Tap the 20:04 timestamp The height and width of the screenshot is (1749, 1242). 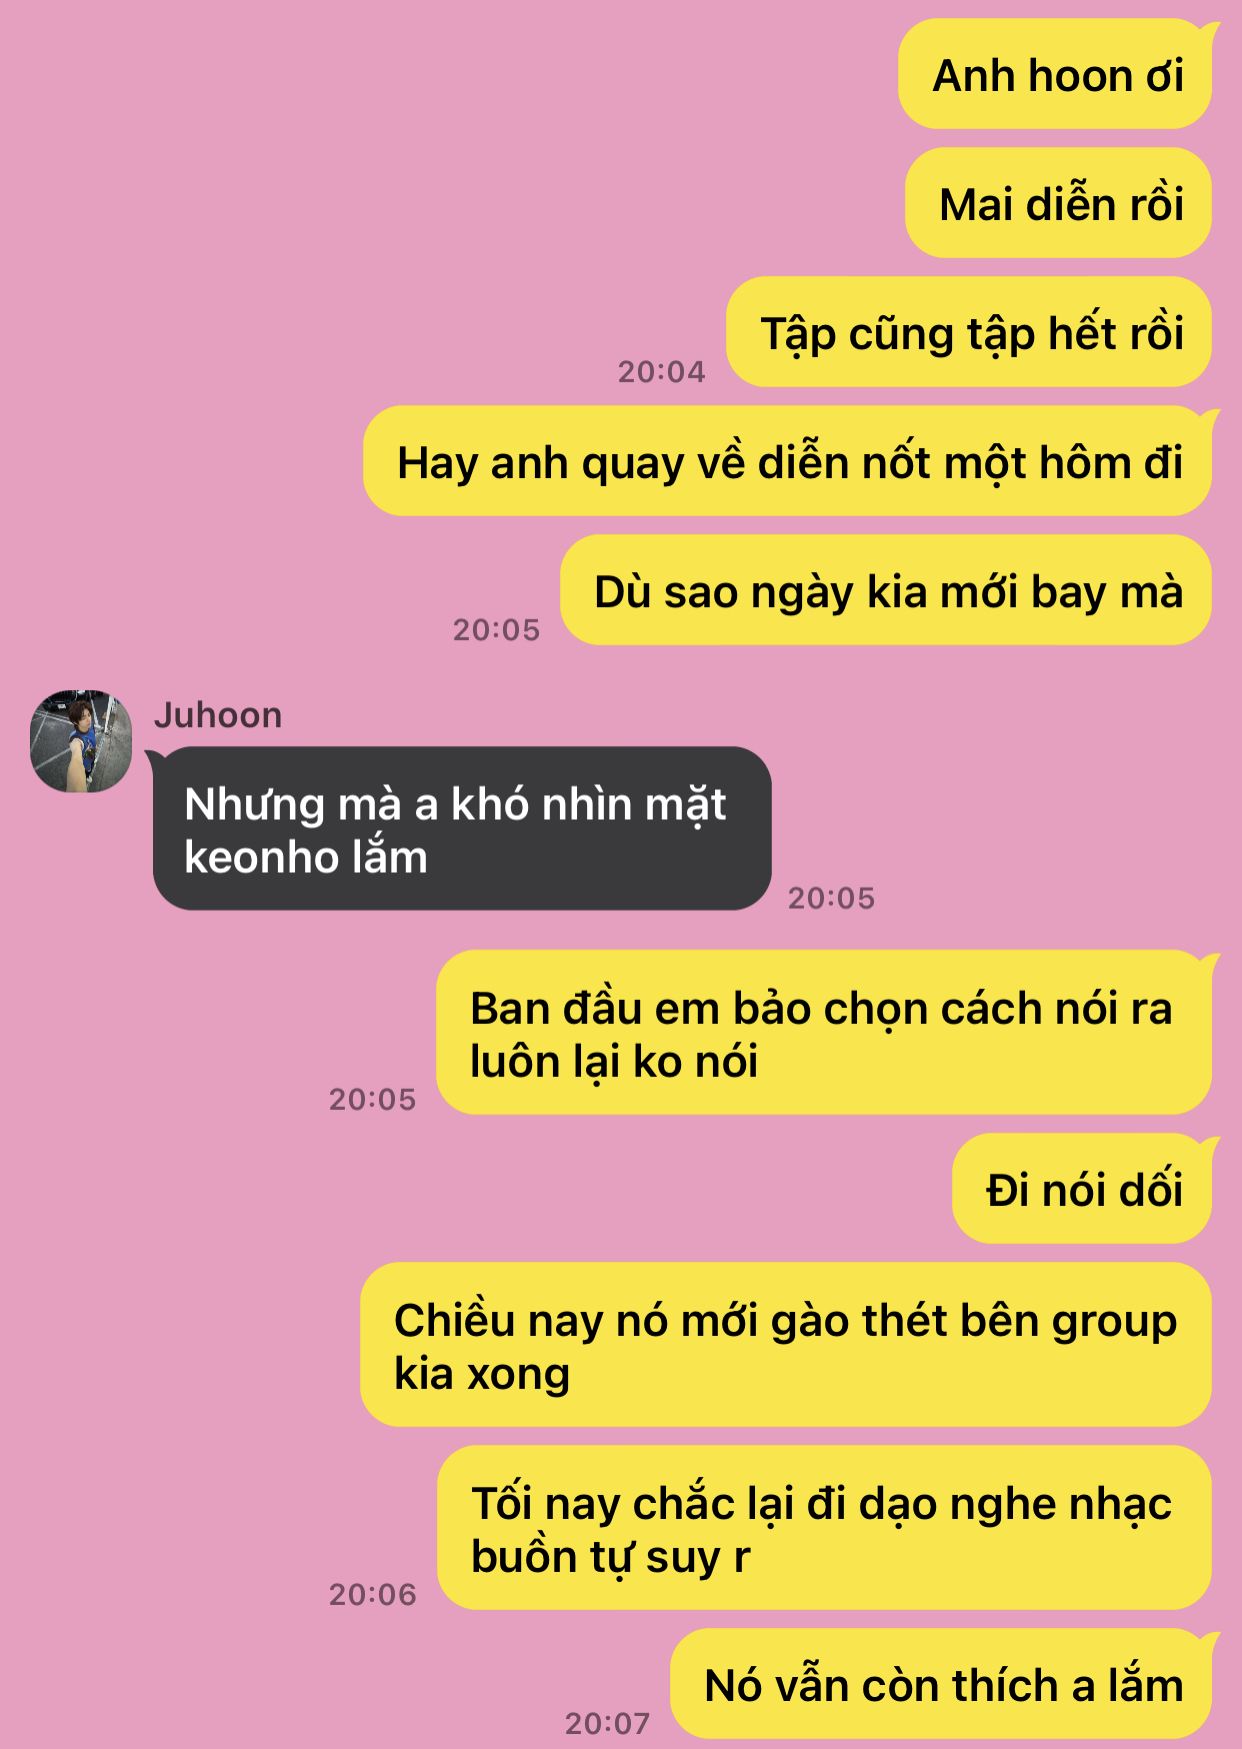click(662, 372)
